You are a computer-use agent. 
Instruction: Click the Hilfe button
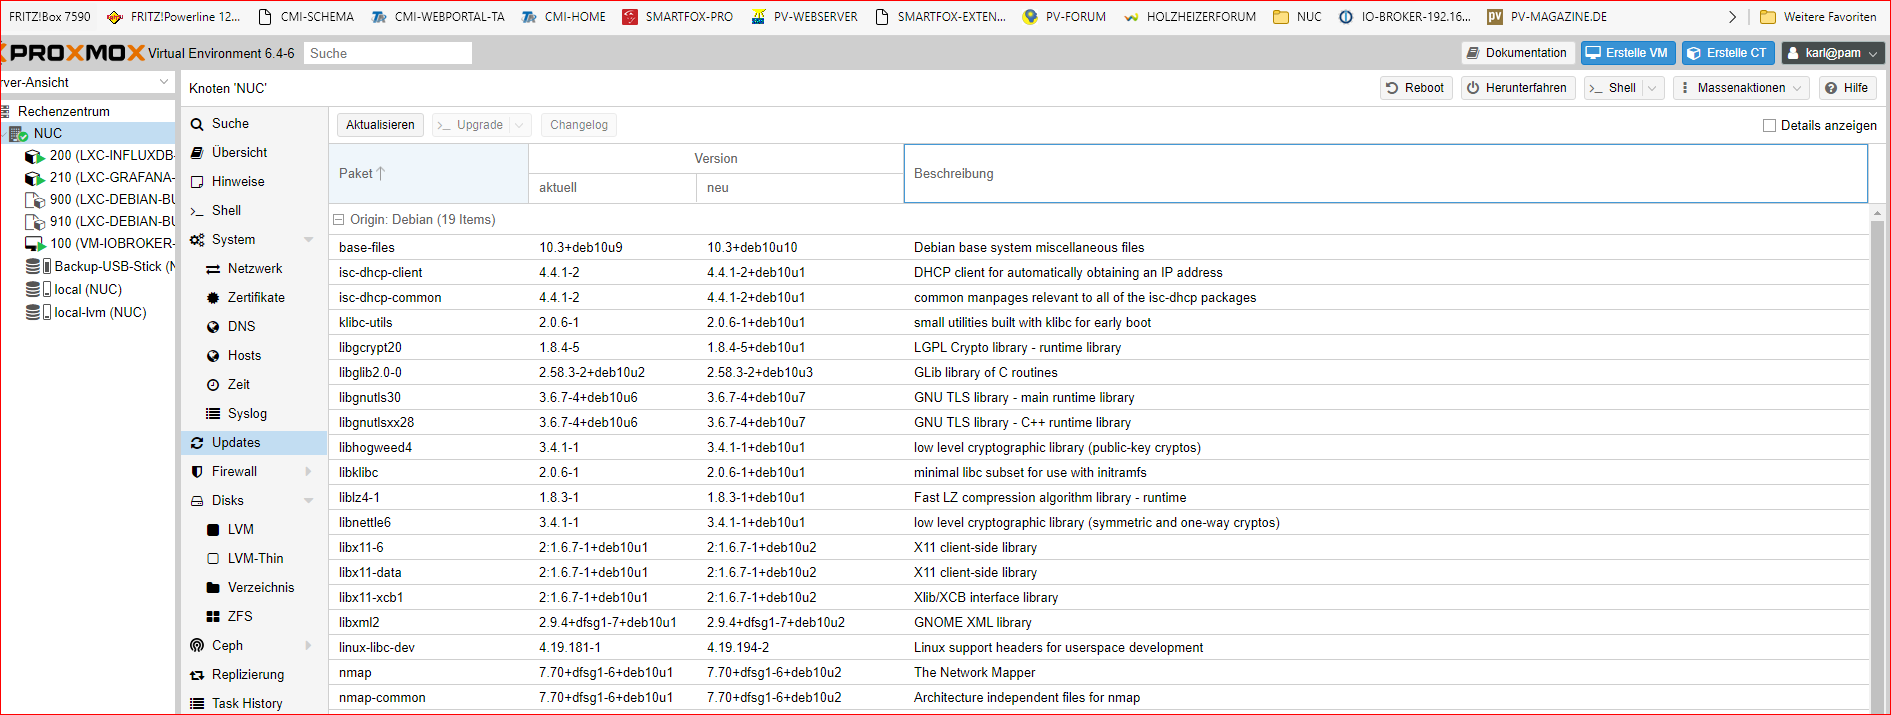pyautogui.click(x=1847, y=88)
